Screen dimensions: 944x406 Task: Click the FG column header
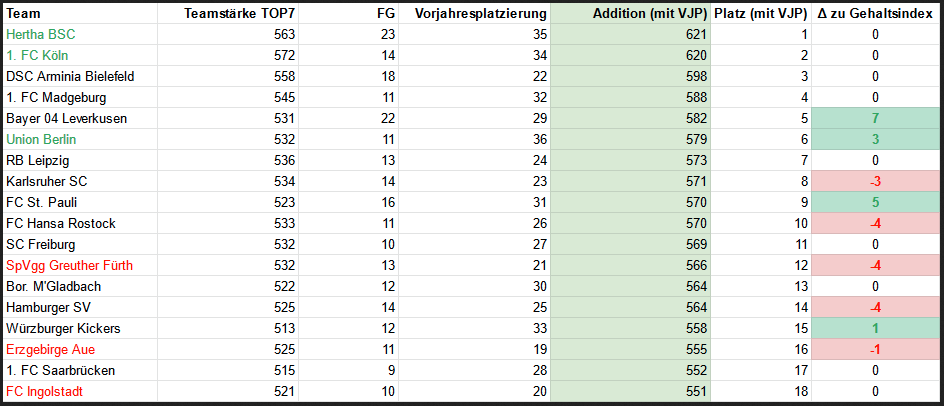click(x=387, y=13)
